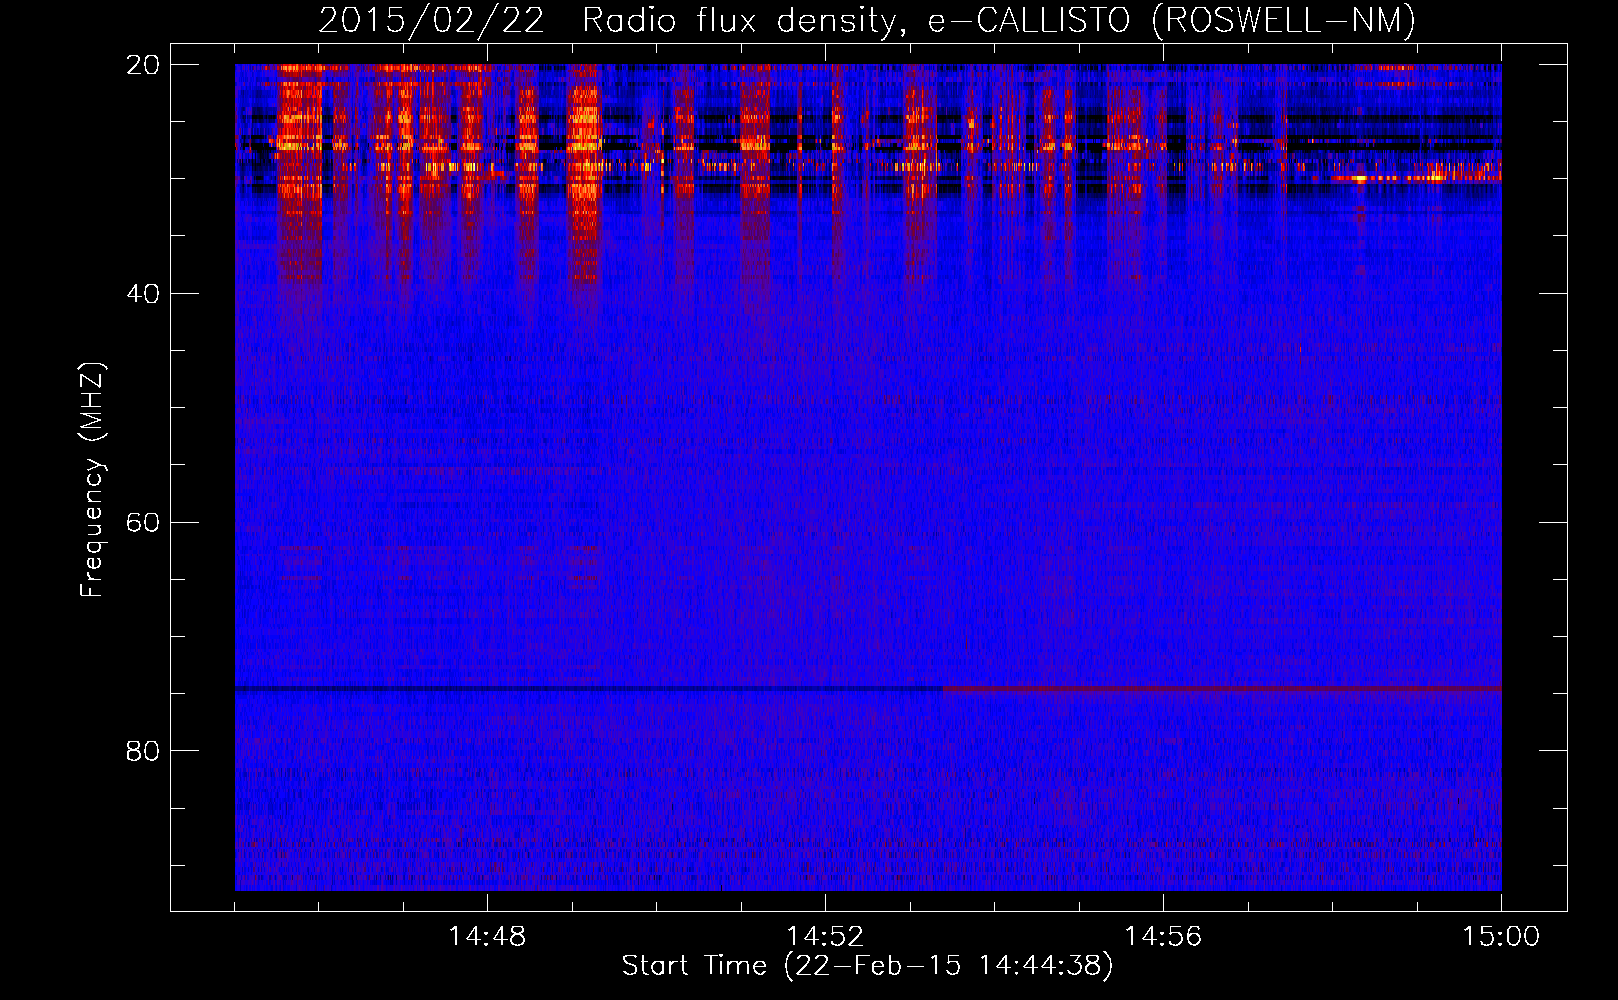Viewport: 1618px width, 1000px height.
Task: Click the 'Start Time (22-Feb-15 14:44:38)' label
Action: [867, 966]
